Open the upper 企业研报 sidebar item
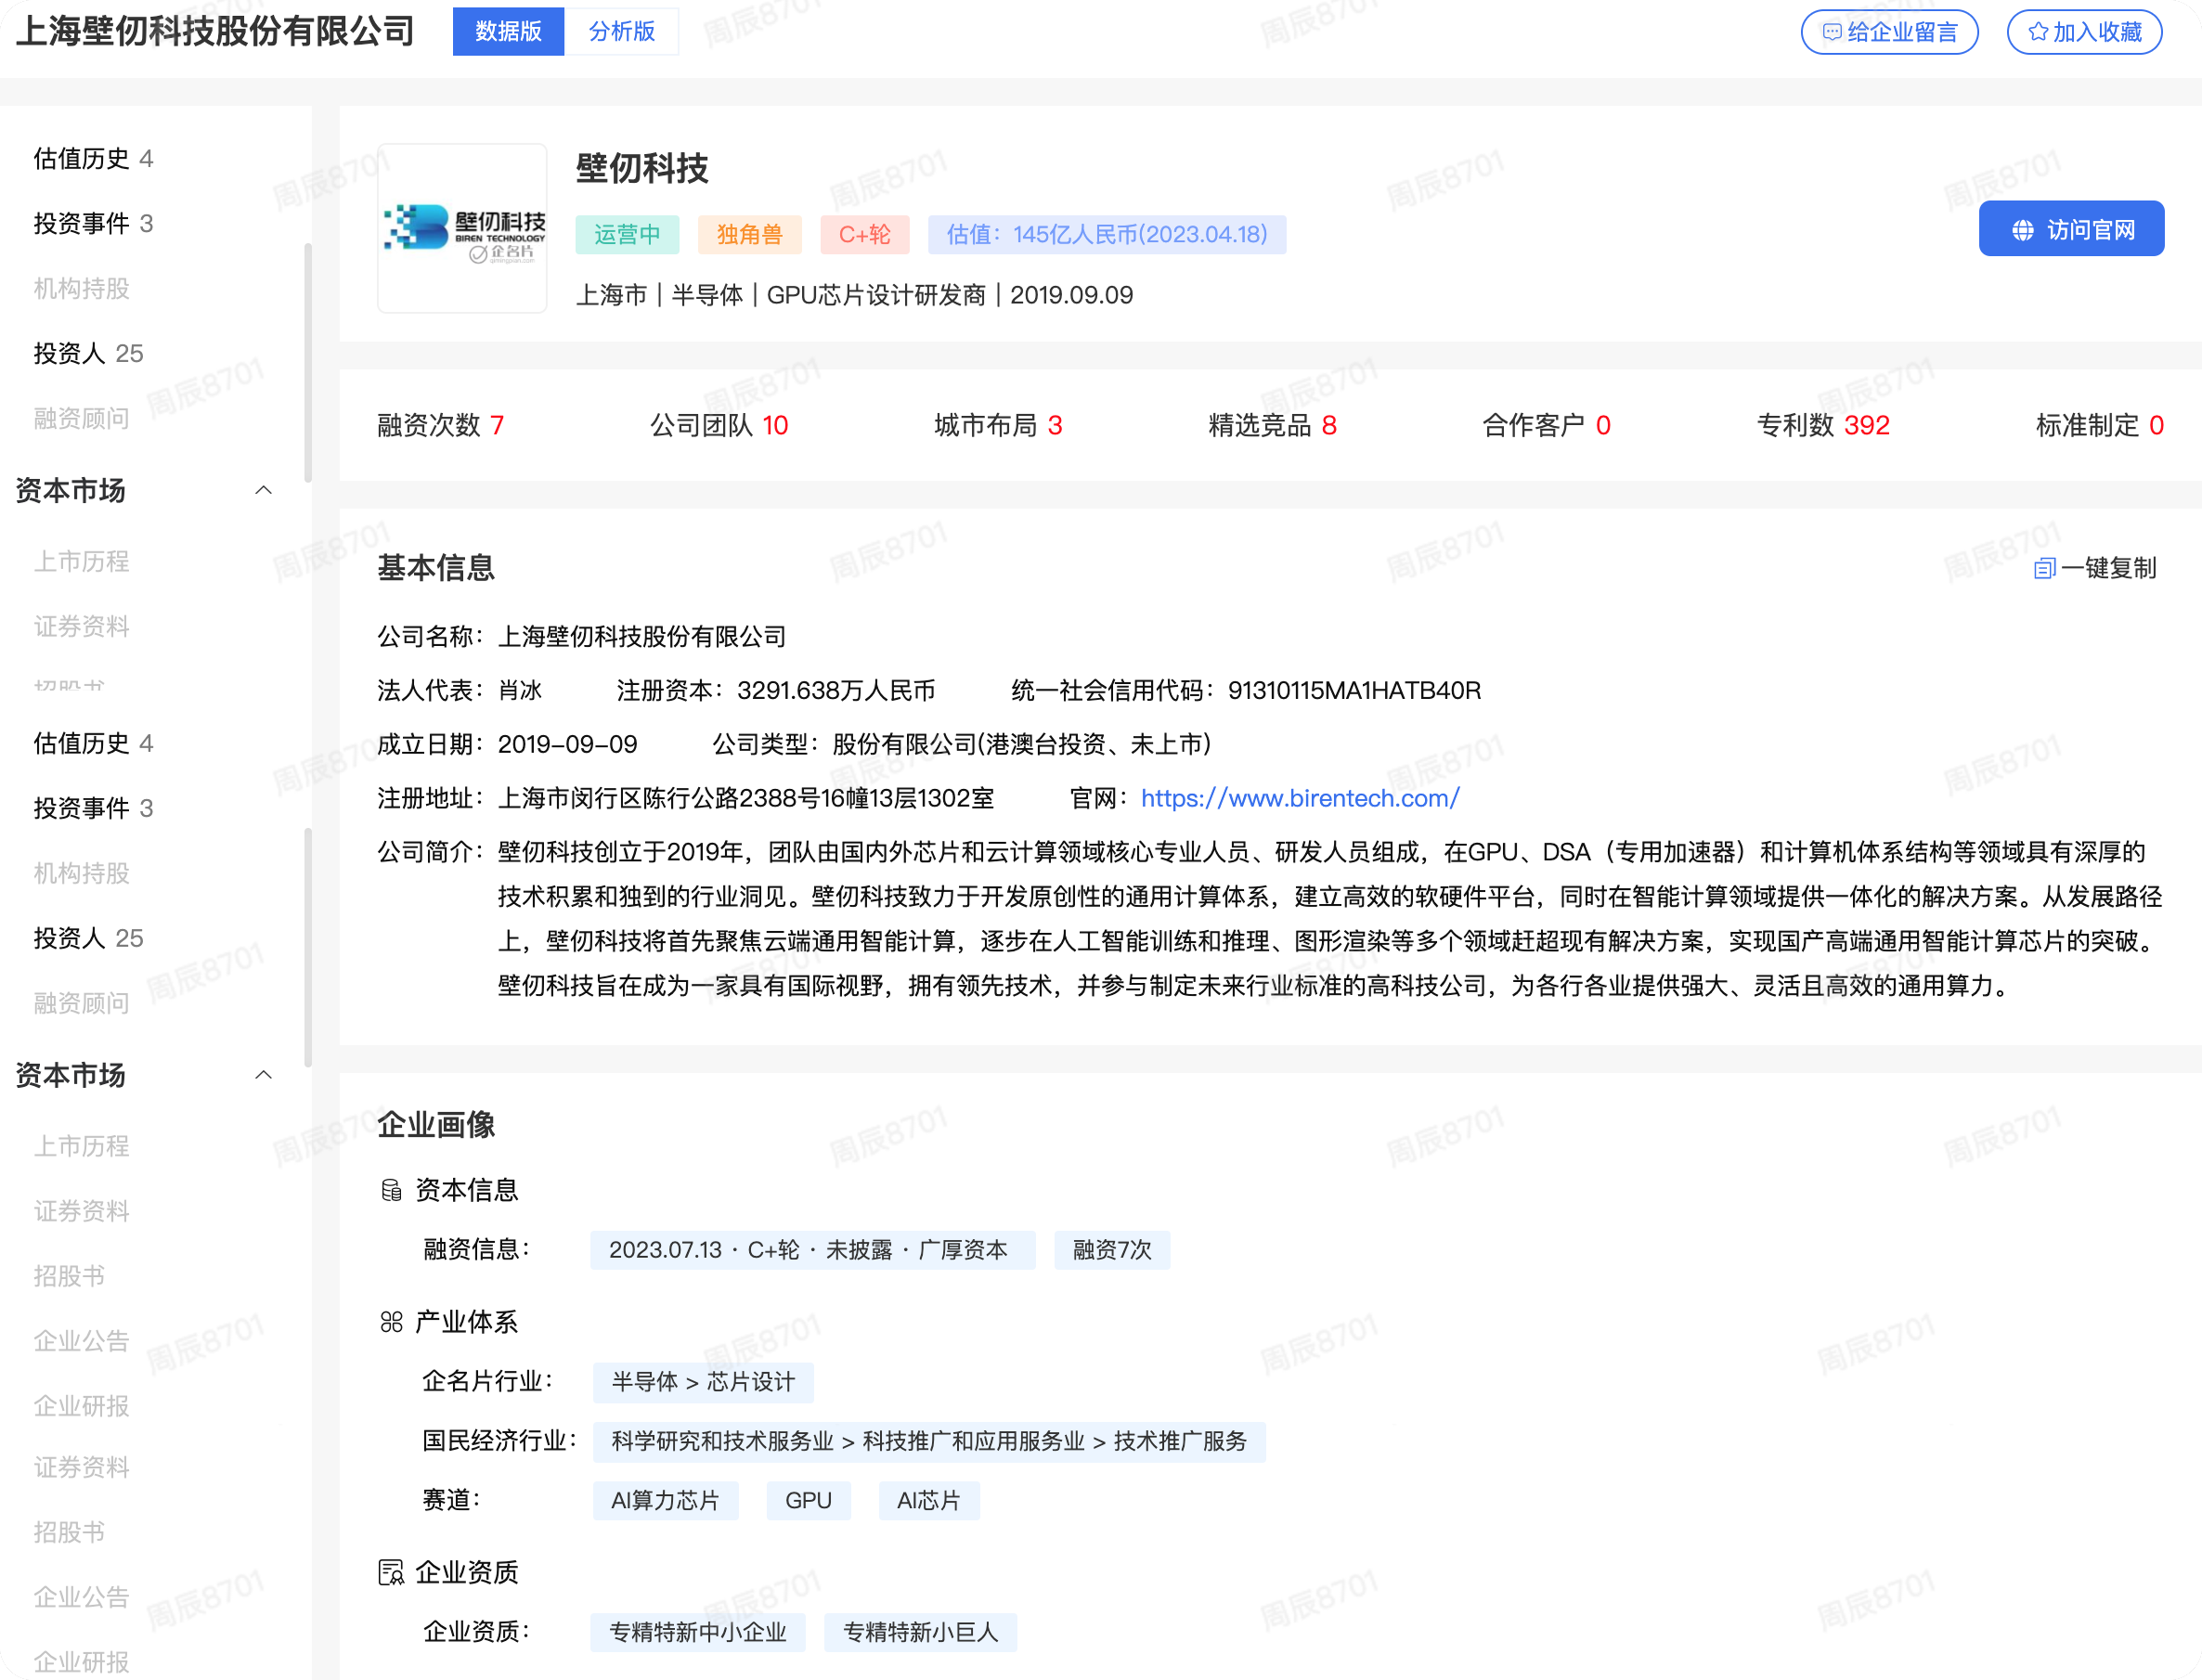The height and width of the screenshot is (1680, 2202). (82, 1406)
